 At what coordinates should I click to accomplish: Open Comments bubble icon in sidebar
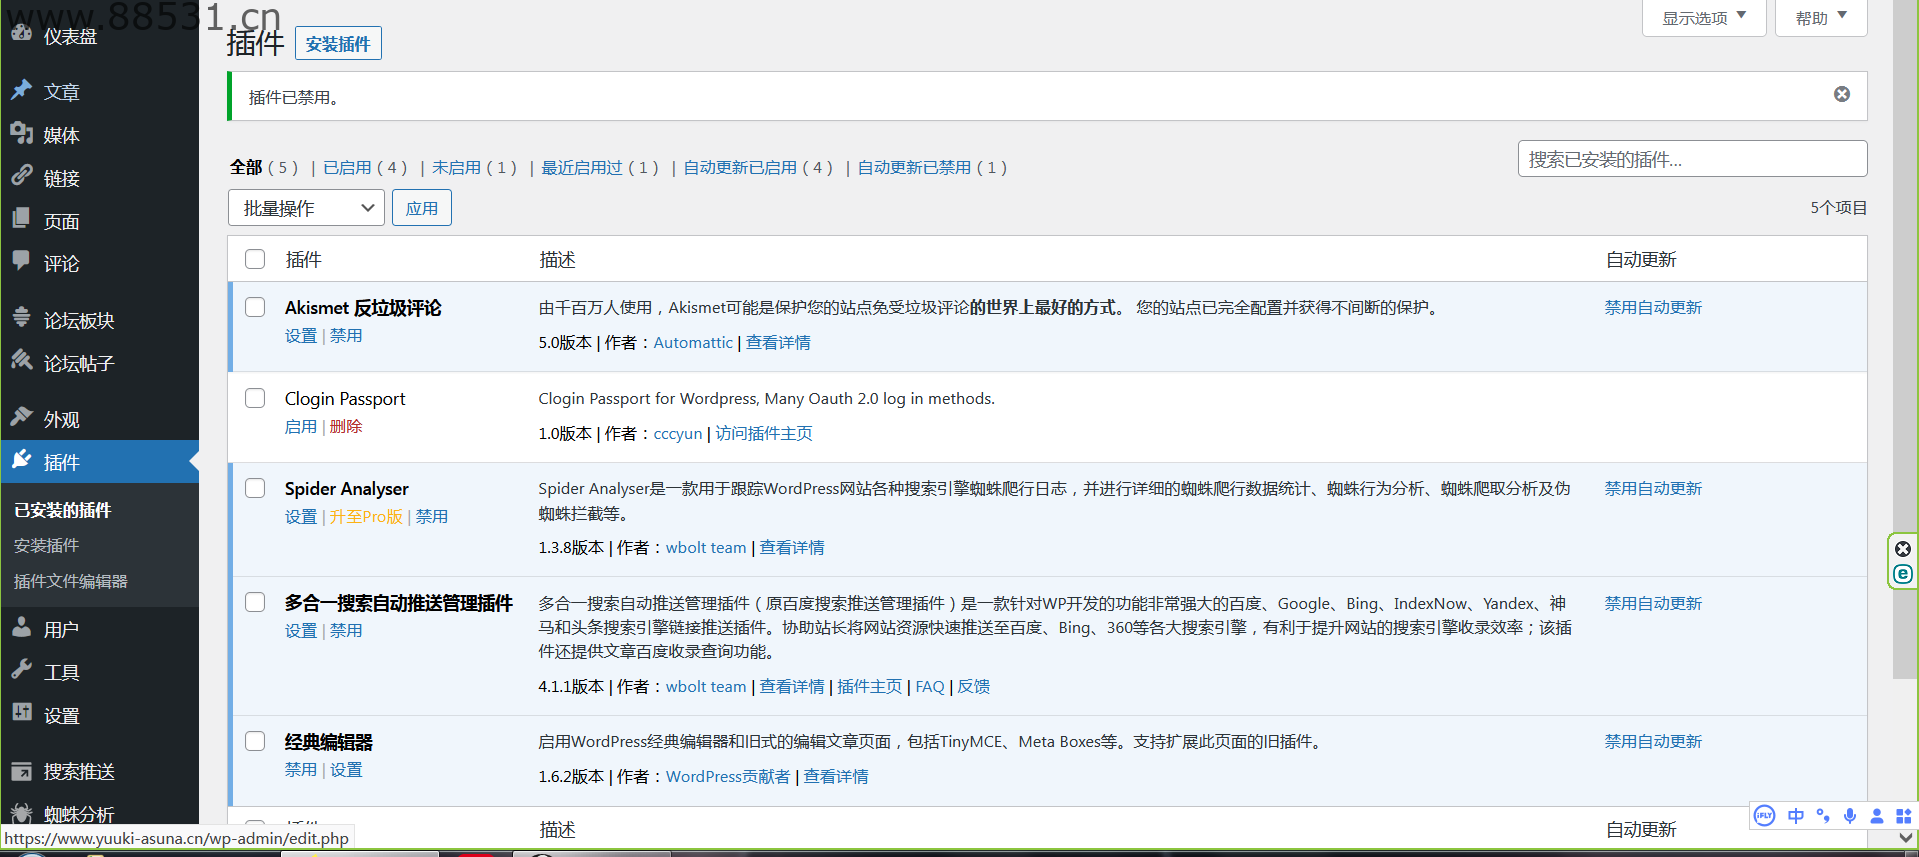click(21, 261)
